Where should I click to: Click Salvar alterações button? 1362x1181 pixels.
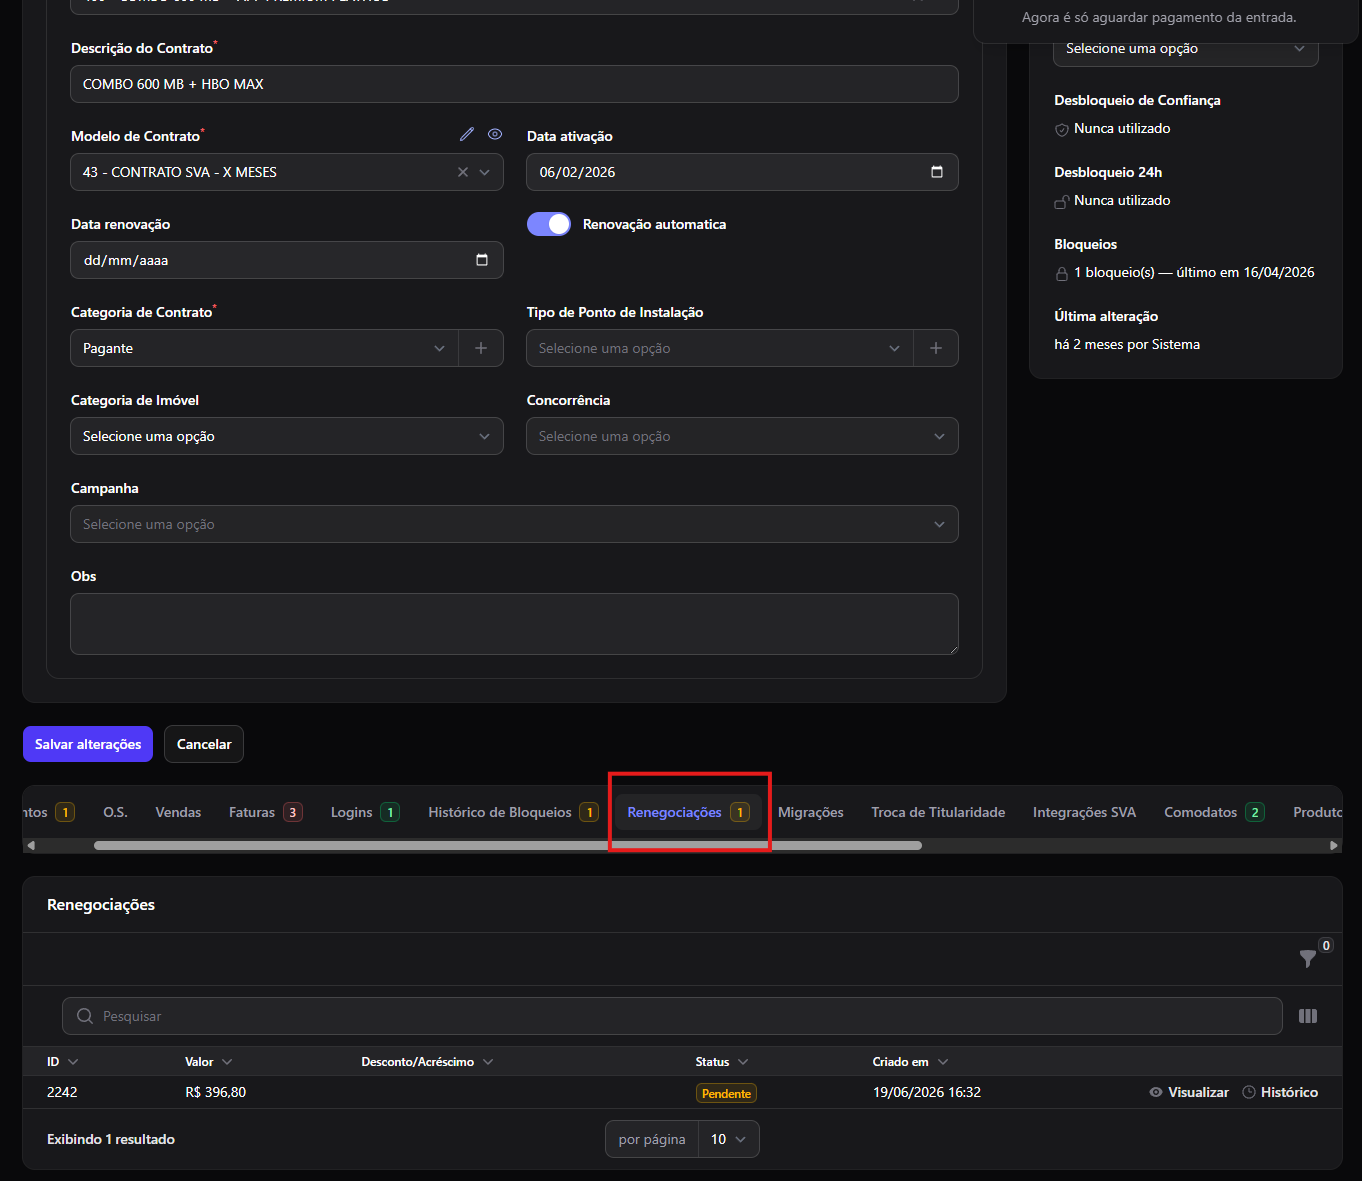[88, 744]
